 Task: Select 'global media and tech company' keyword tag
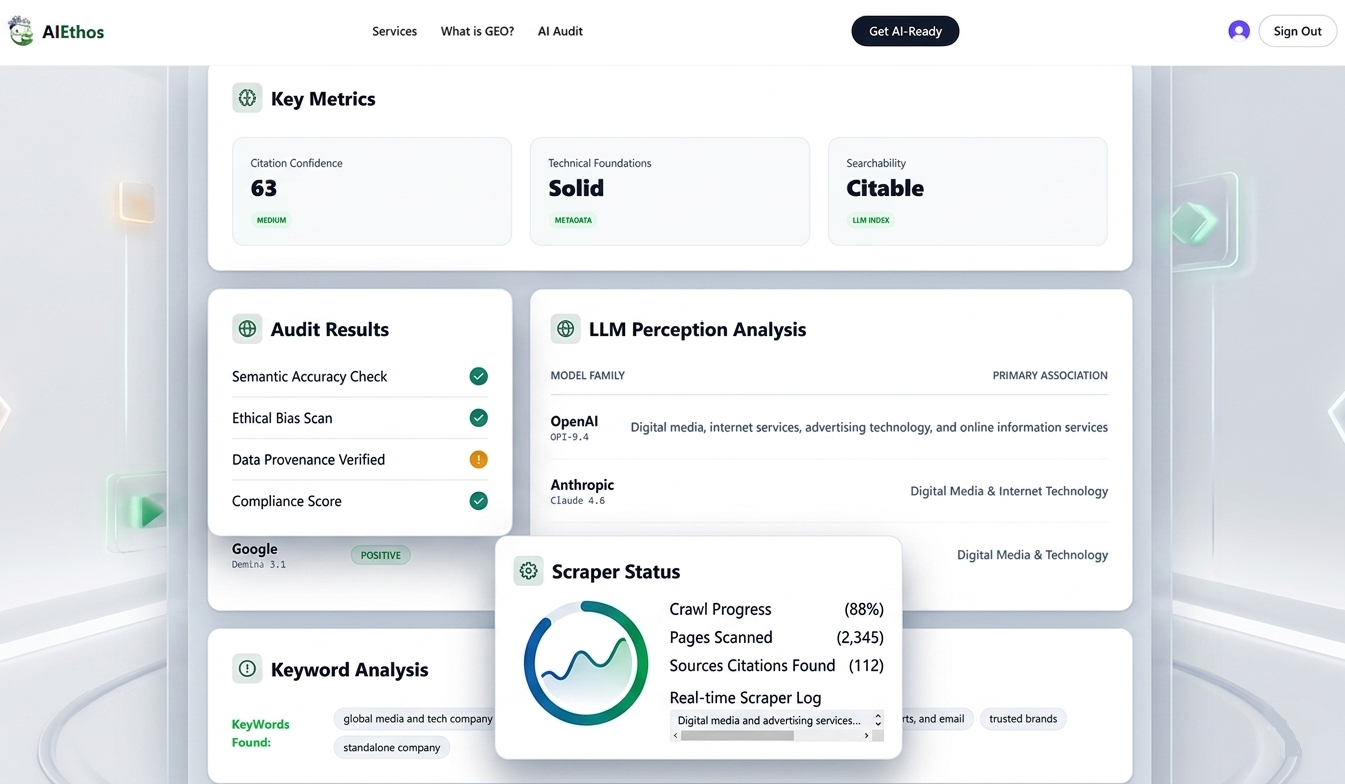[x=418, y=719]
